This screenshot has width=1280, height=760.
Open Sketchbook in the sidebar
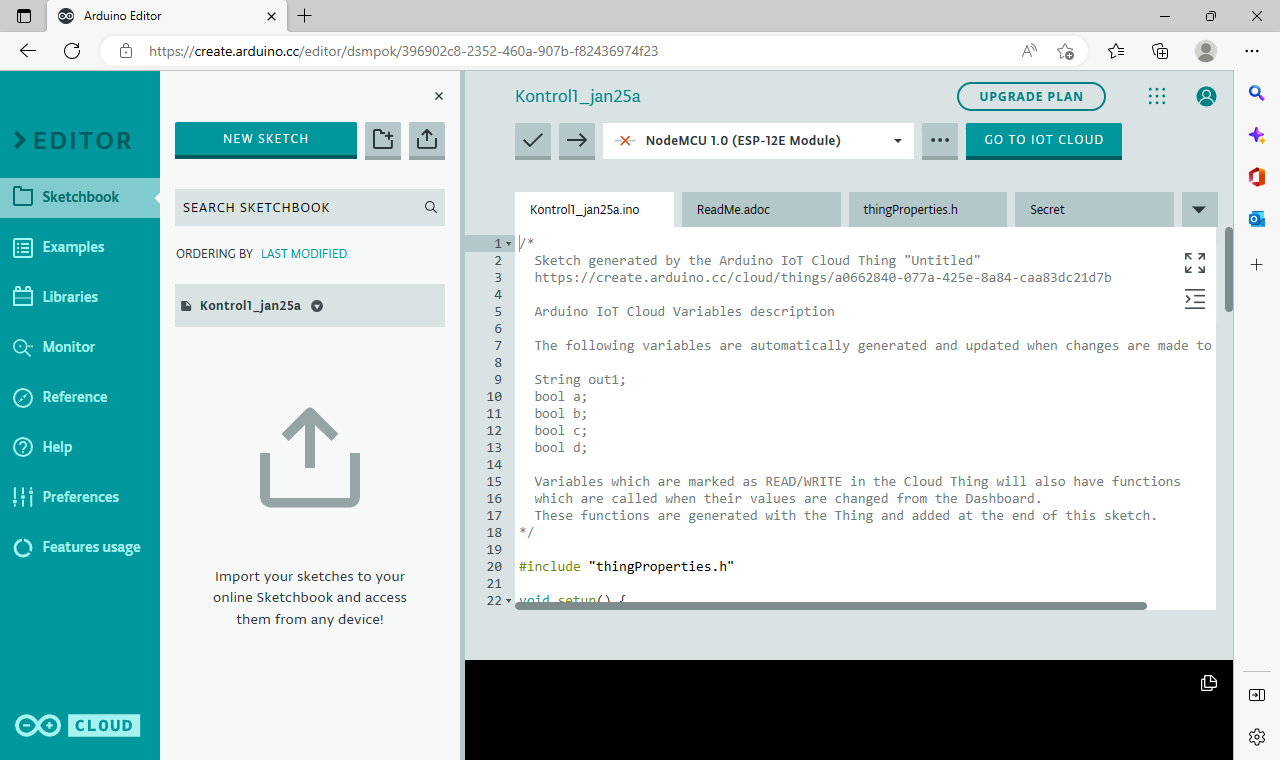click(x=80, y=197)
